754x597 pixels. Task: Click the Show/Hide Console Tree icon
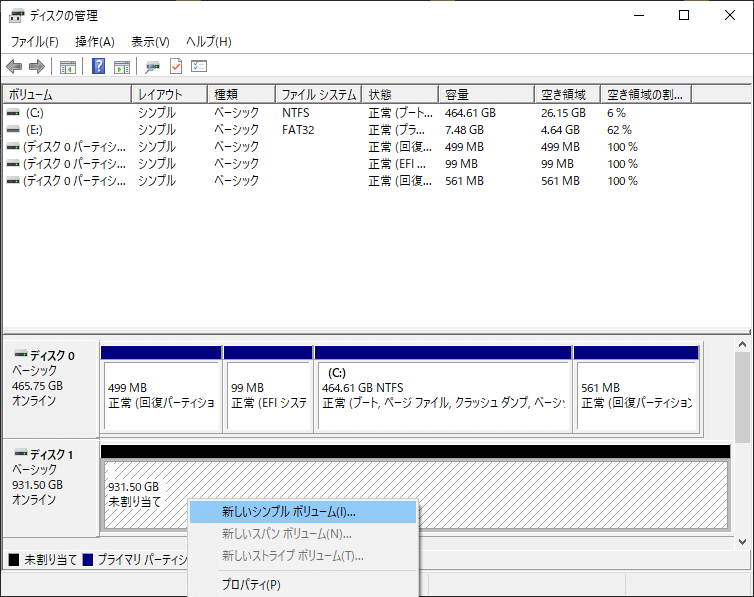68,67
